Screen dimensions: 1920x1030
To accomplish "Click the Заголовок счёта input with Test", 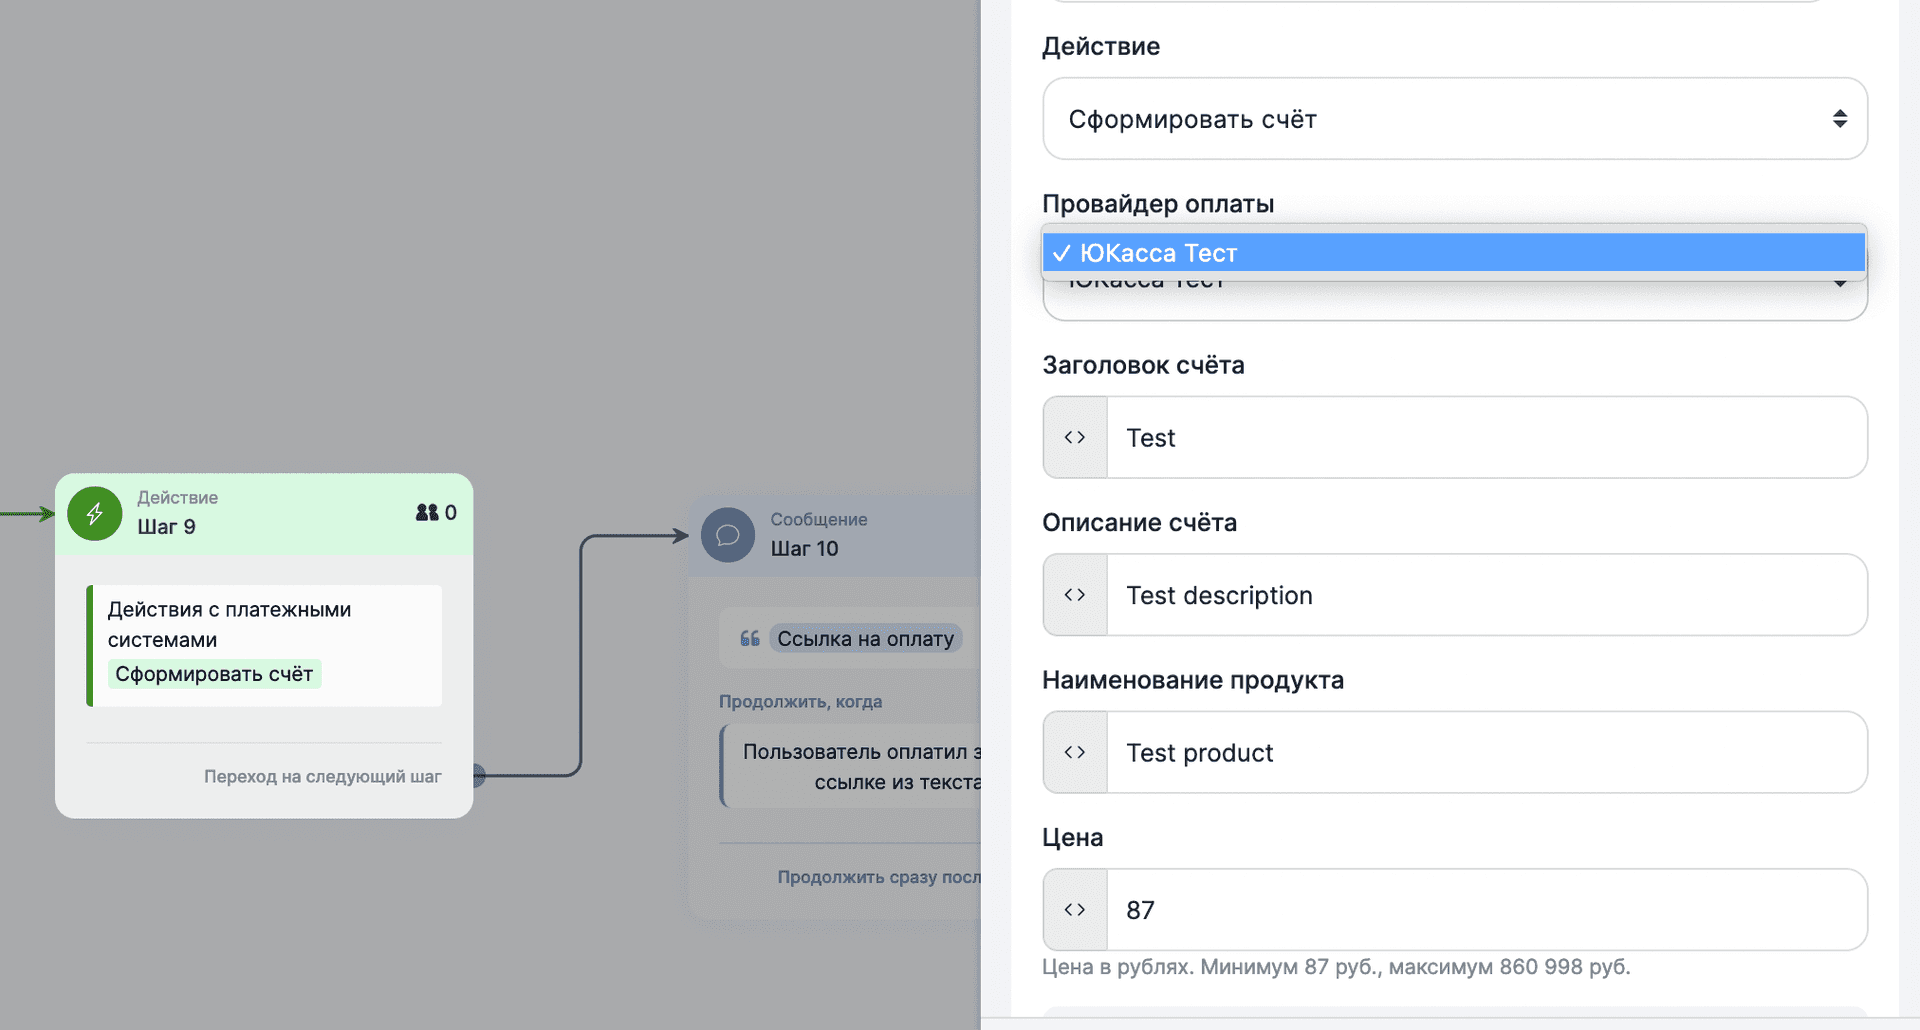I will (1486, 437).
